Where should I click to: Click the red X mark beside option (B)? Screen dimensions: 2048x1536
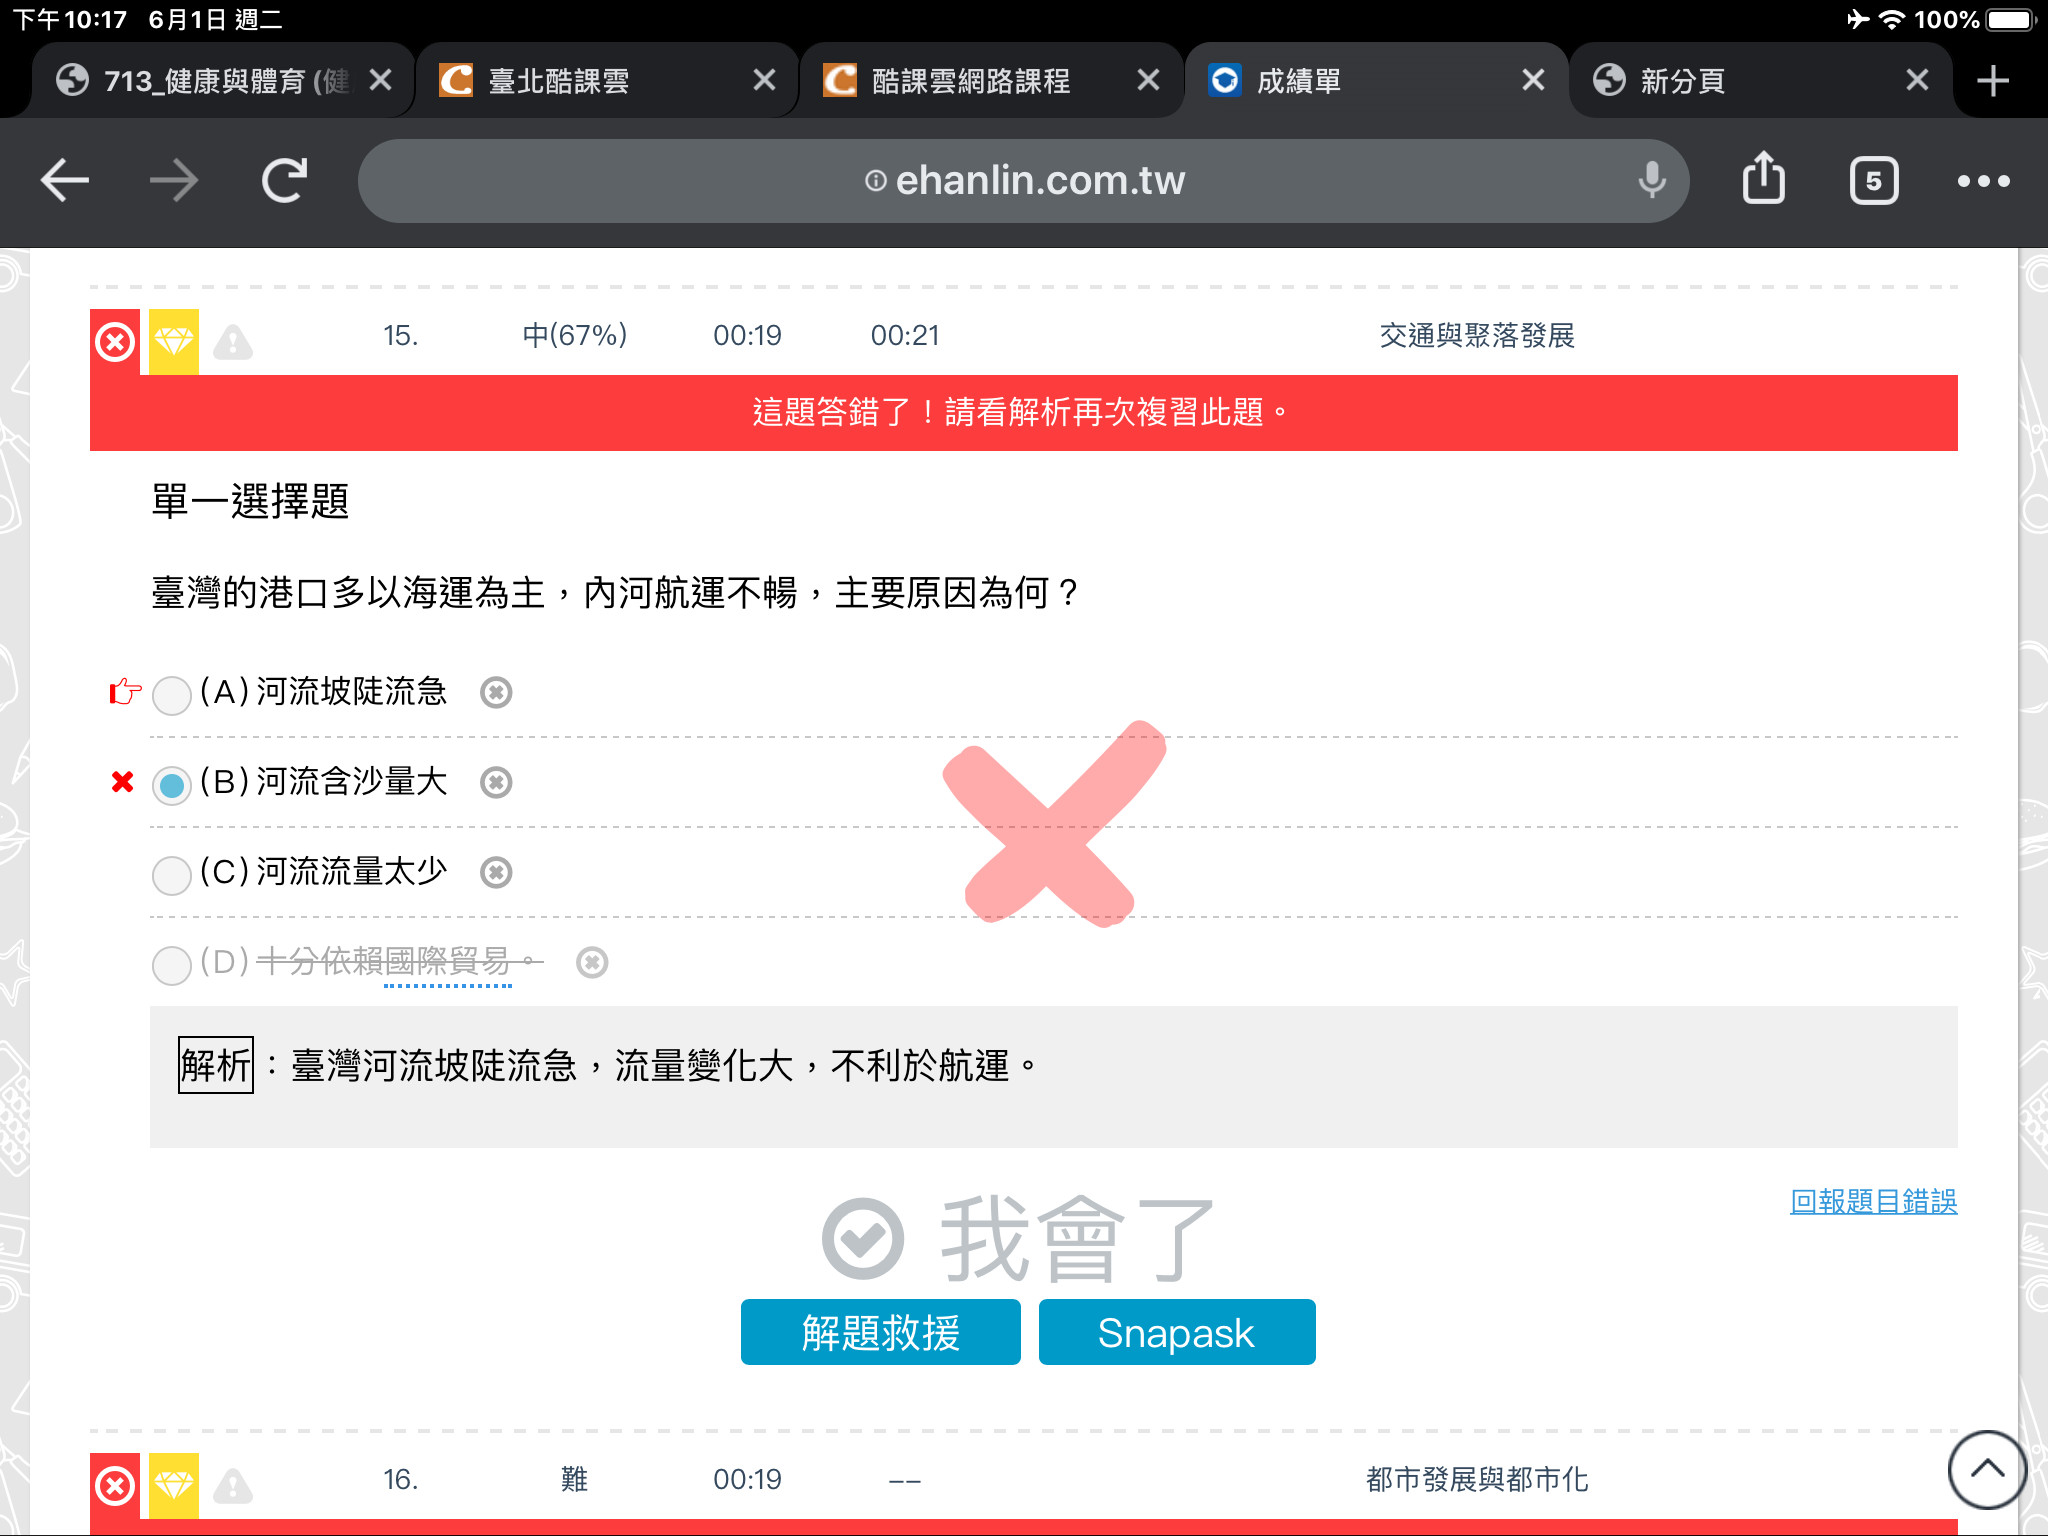coord(122,781)
